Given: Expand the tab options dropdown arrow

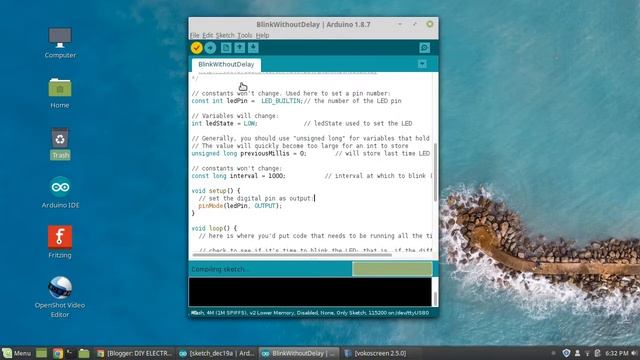Looking at the screenshot, I should [x=422, y=64].
